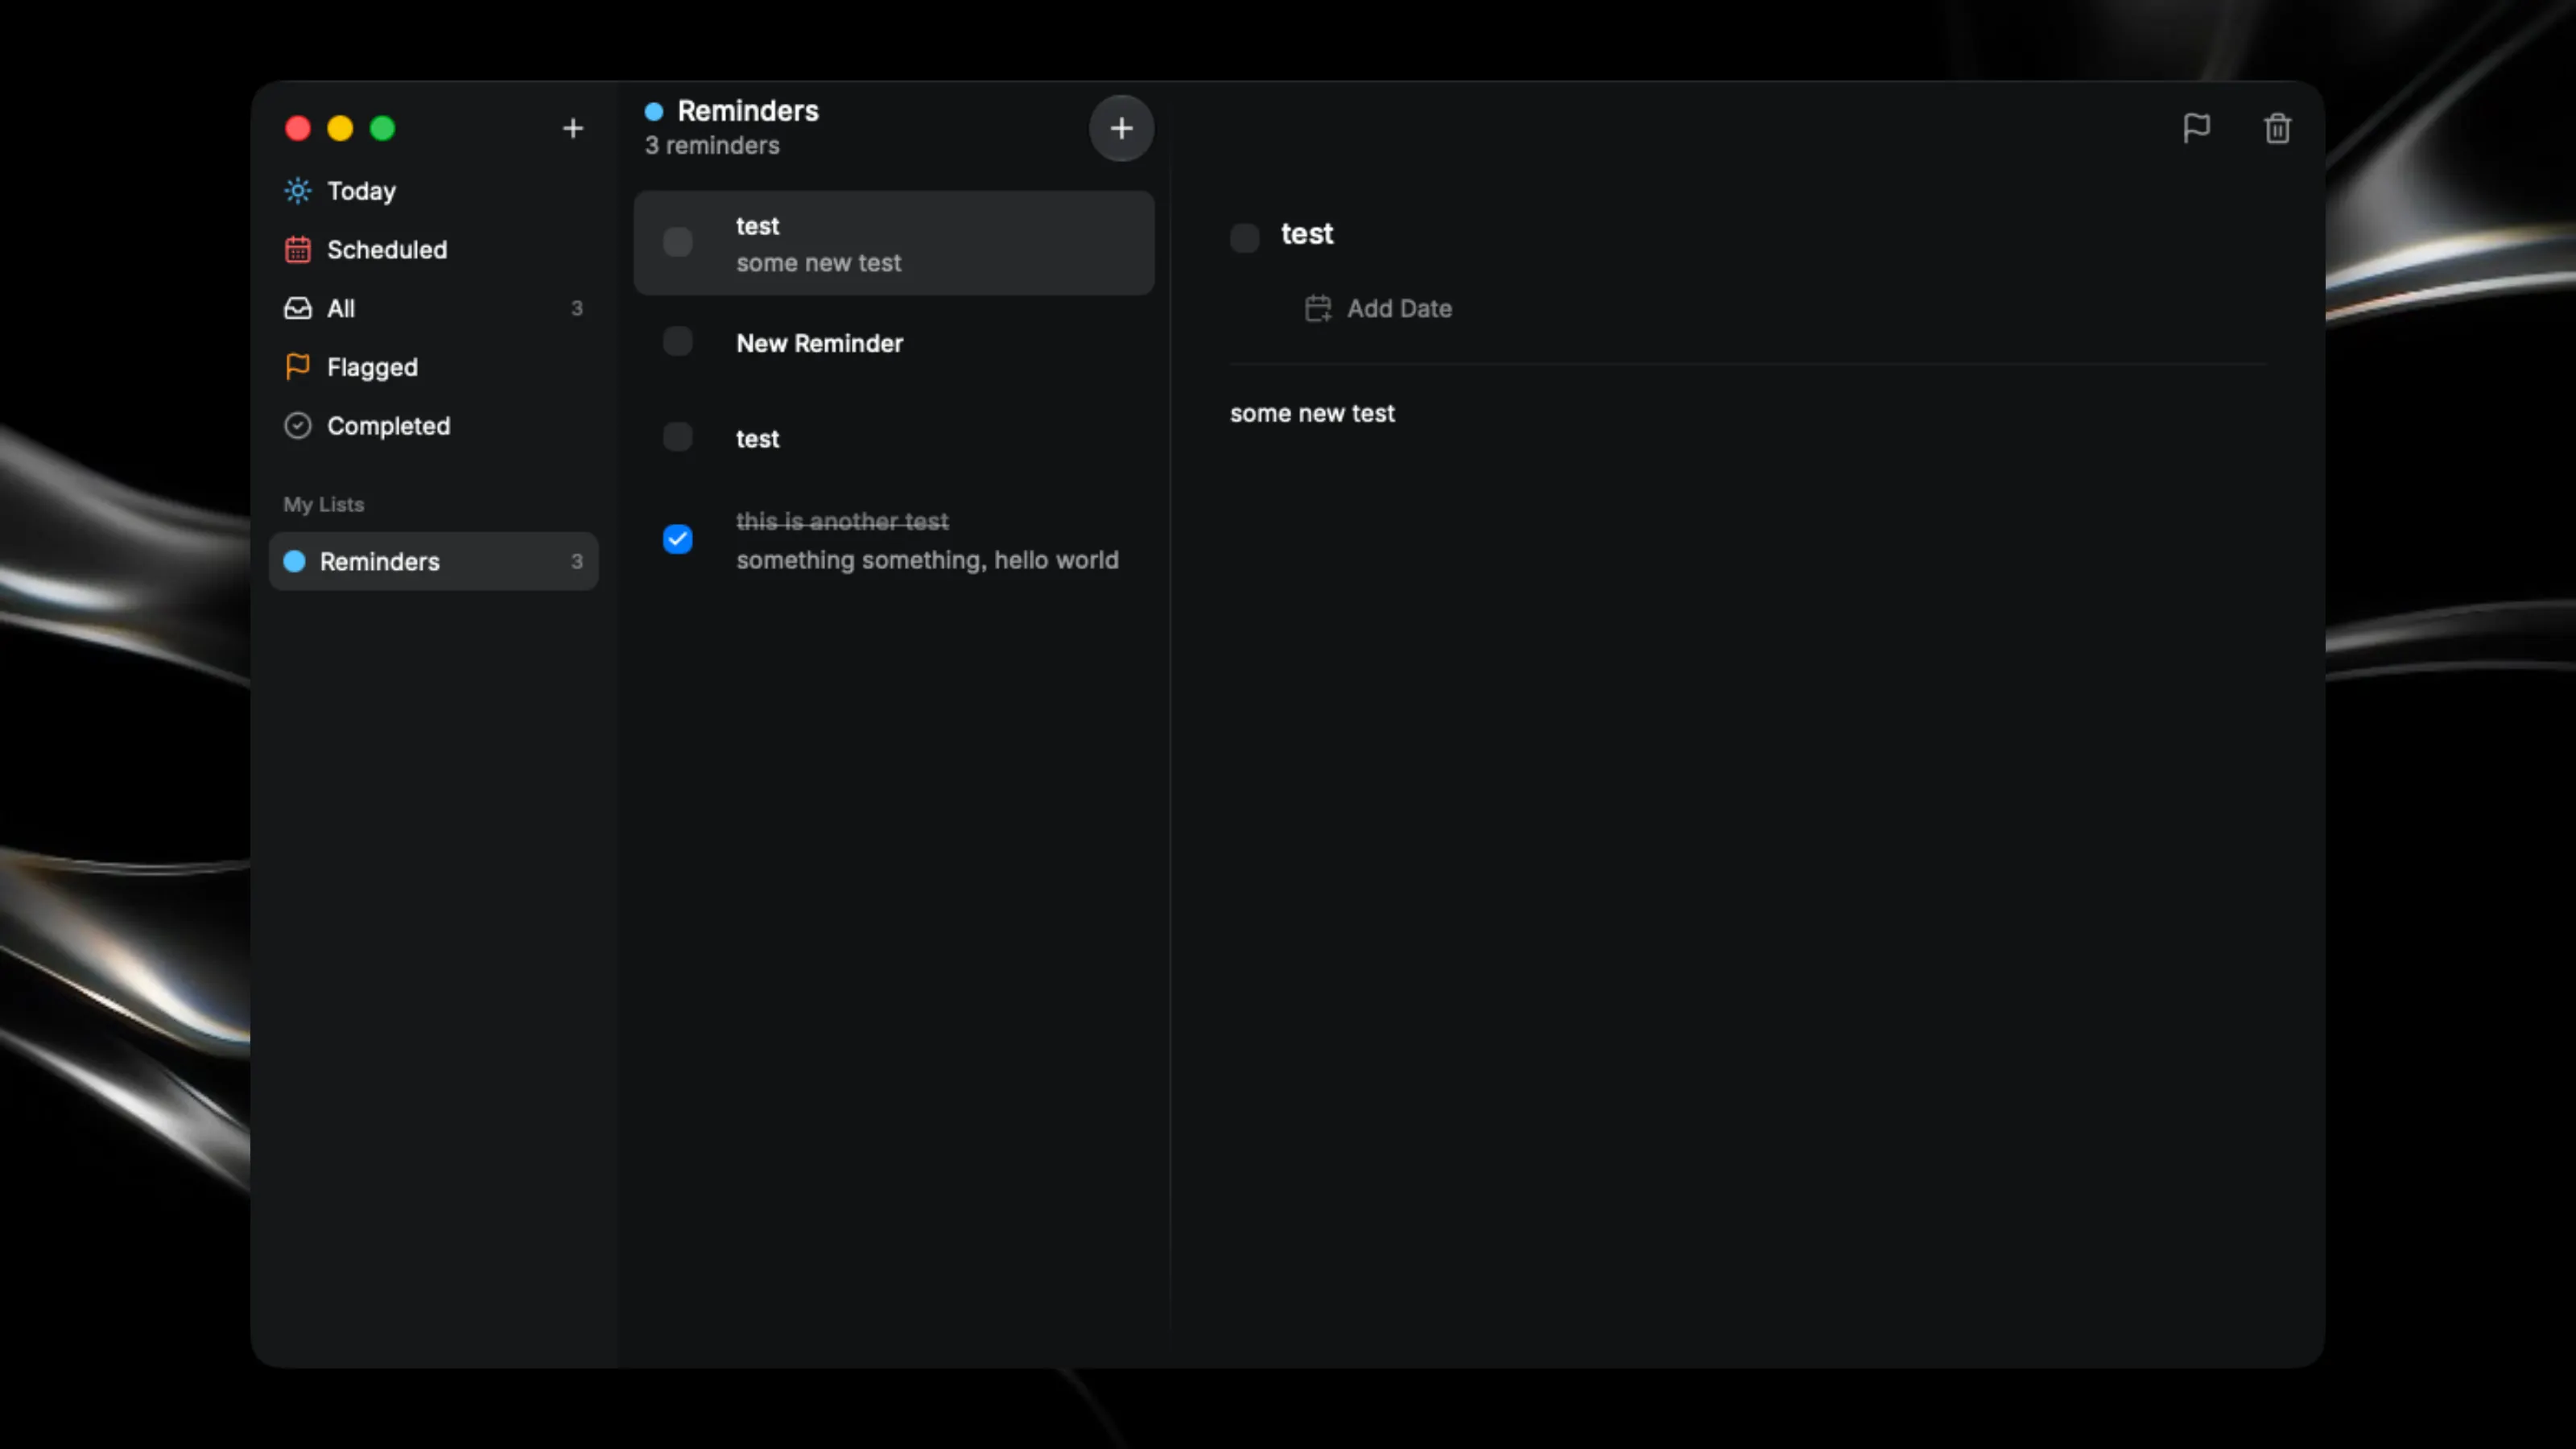The width and height of the screenshot is (2576, 1449).
Task: Mark 'New Reminder' as completed
Action: click(677, 341)
